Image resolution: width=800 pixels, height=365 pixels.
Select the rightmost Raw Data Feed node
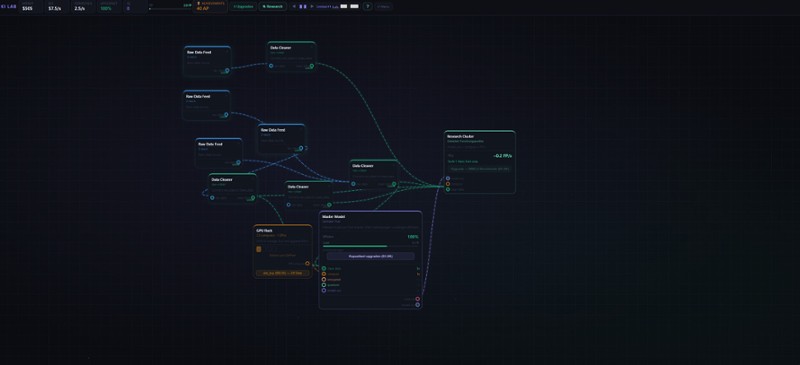(282, 138)
